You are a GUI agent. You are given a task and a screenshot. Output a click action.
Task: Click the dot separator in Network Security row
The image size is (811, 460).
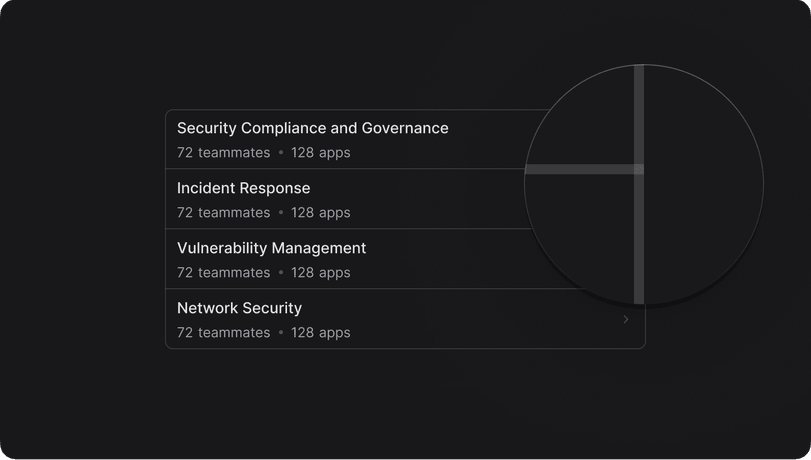(281, 333)
